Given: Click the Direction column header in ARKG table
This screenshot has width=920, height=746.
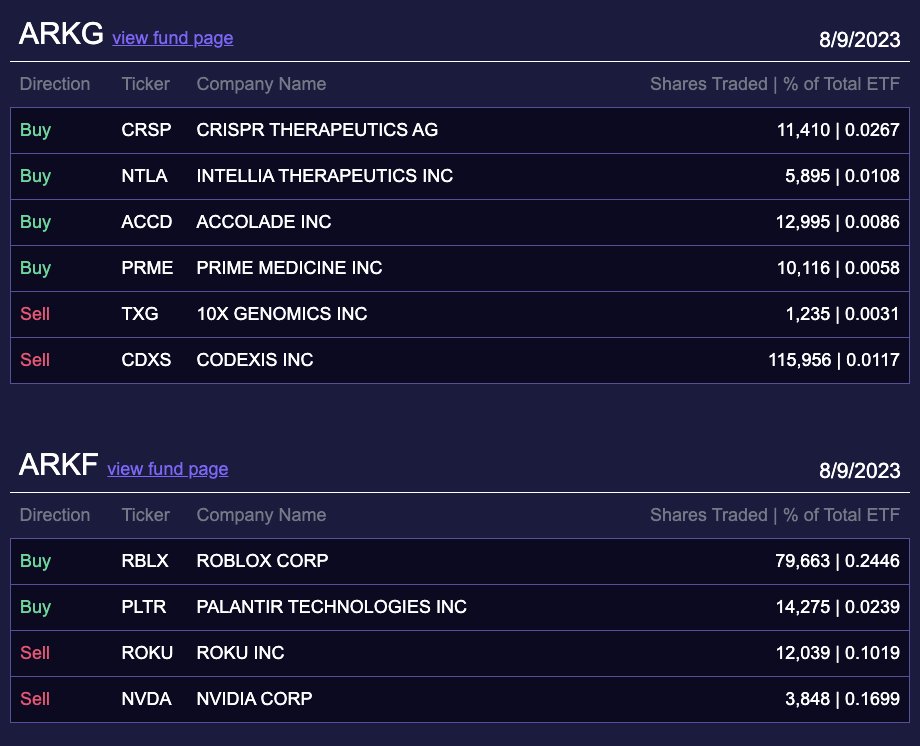Looking at the screenshot, I should click(x=55, y=84).
